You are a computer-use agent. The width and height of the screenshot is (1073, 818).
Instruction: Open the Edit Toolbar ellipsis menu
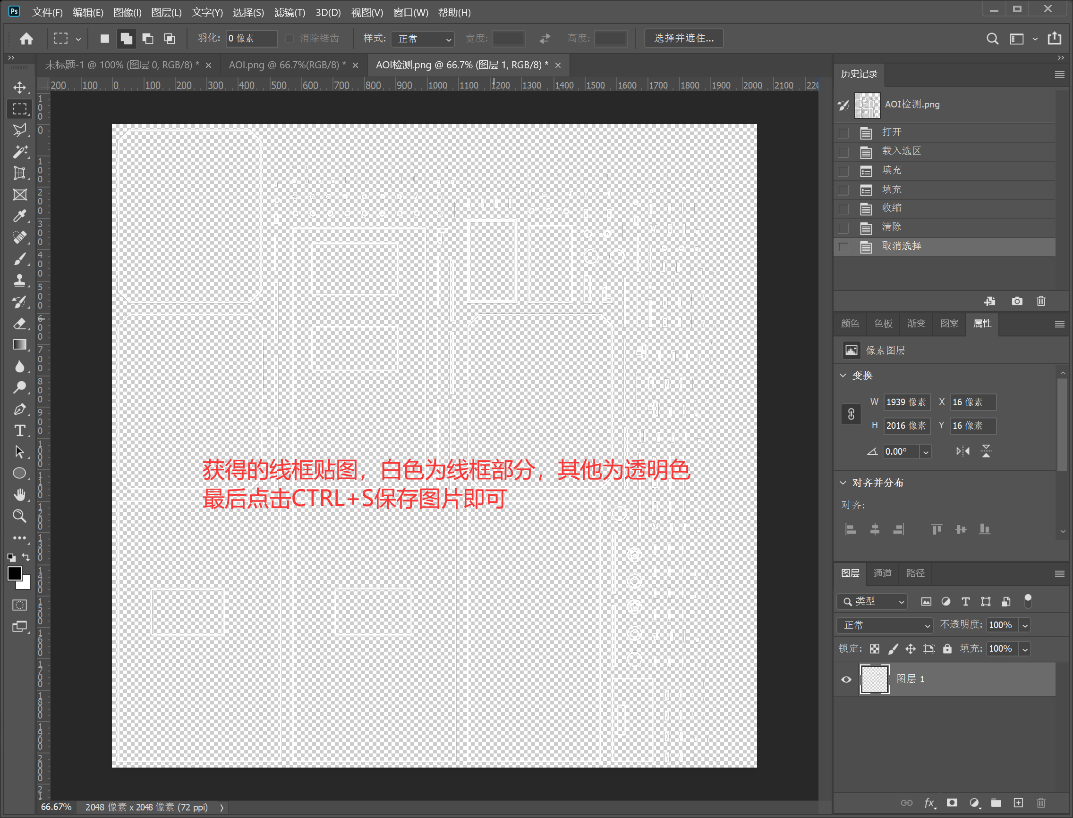(20, 537)
